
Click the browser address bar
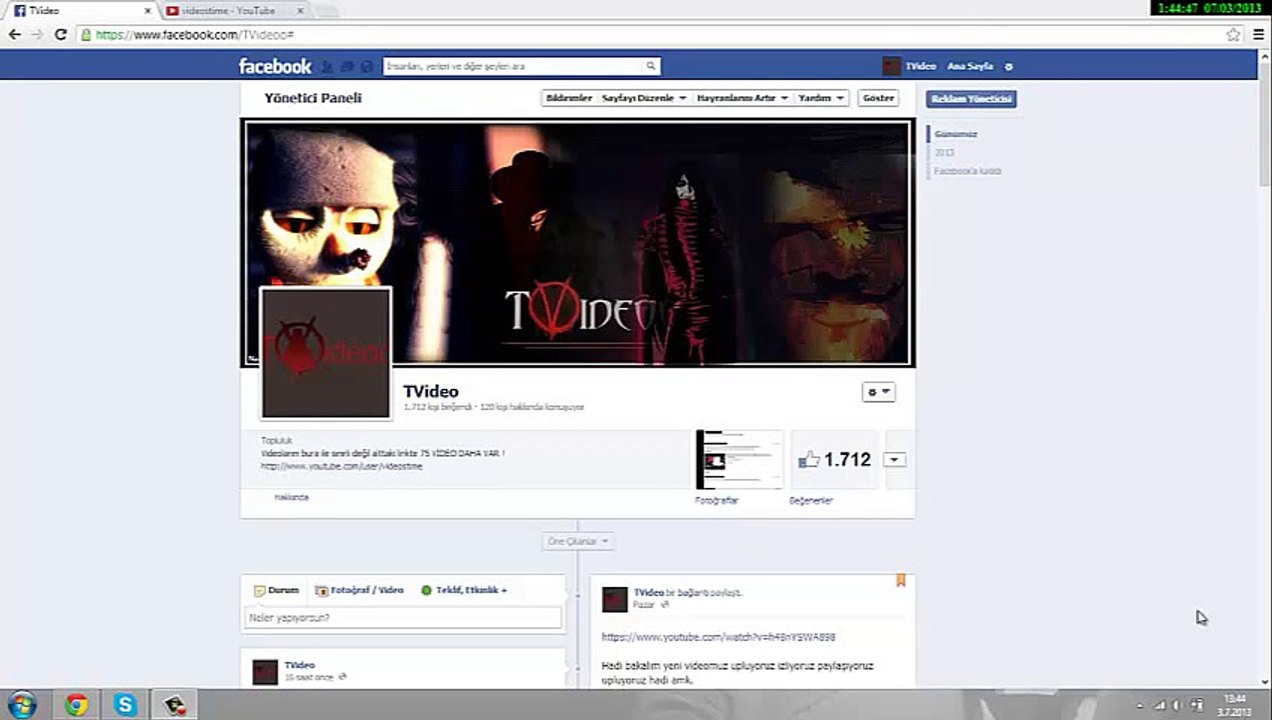(x=650, y=34)
